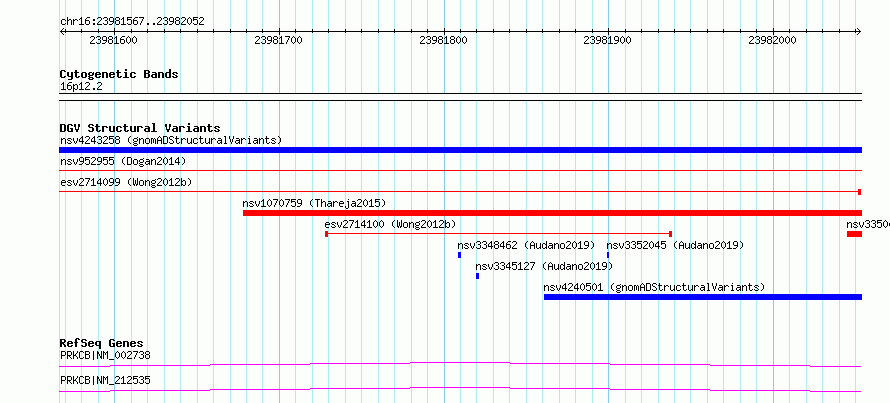Click the red esv2714100 variant line with end caps

498,234
